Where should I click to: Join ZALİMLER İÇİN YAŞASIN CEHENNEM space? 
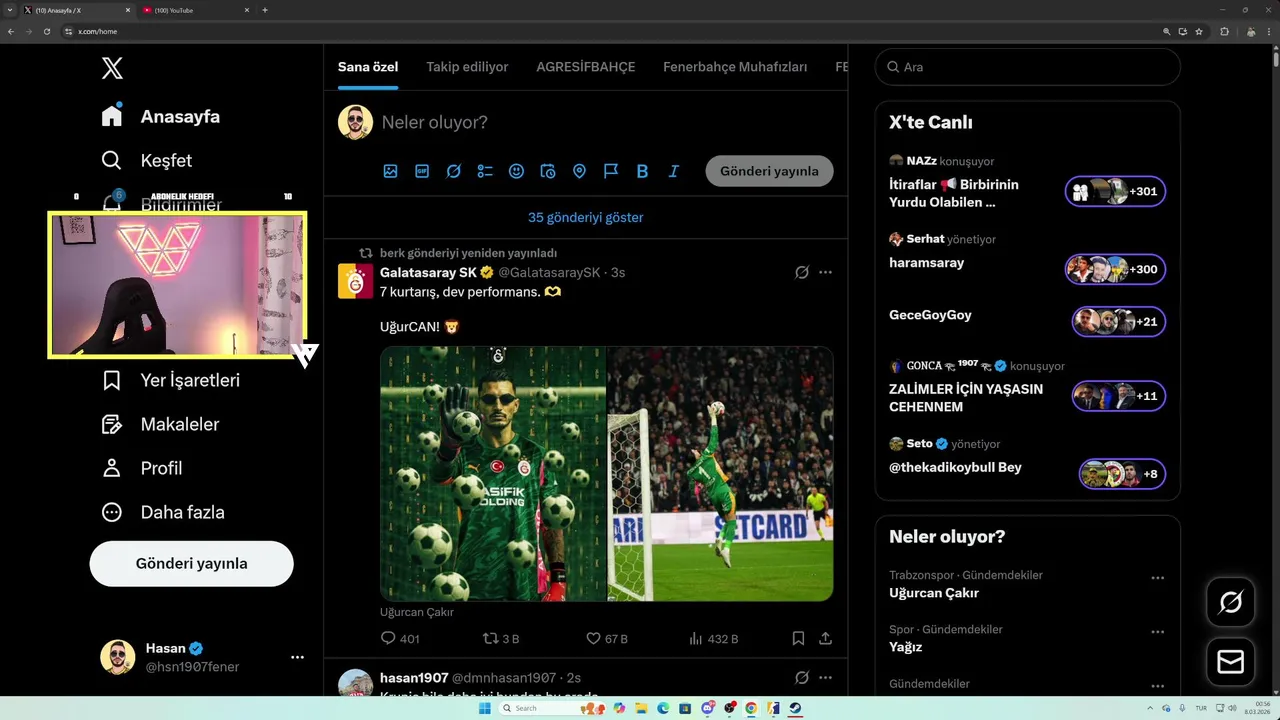click(x=1118, y=396)
